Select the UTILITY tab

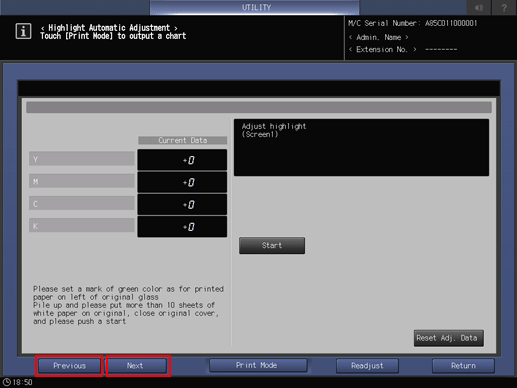[255, 7]
